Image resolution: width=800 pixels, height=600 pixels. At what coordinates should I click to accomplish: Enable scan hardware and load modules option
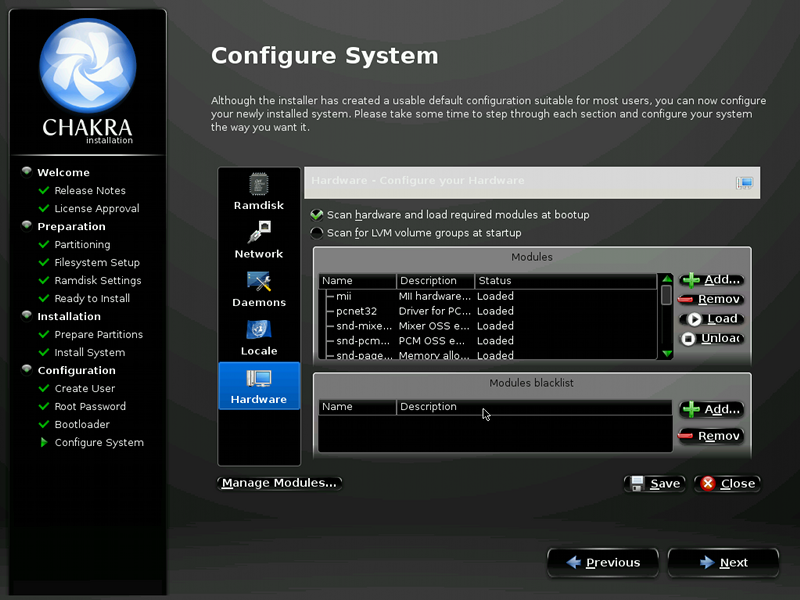pos(317,215)
